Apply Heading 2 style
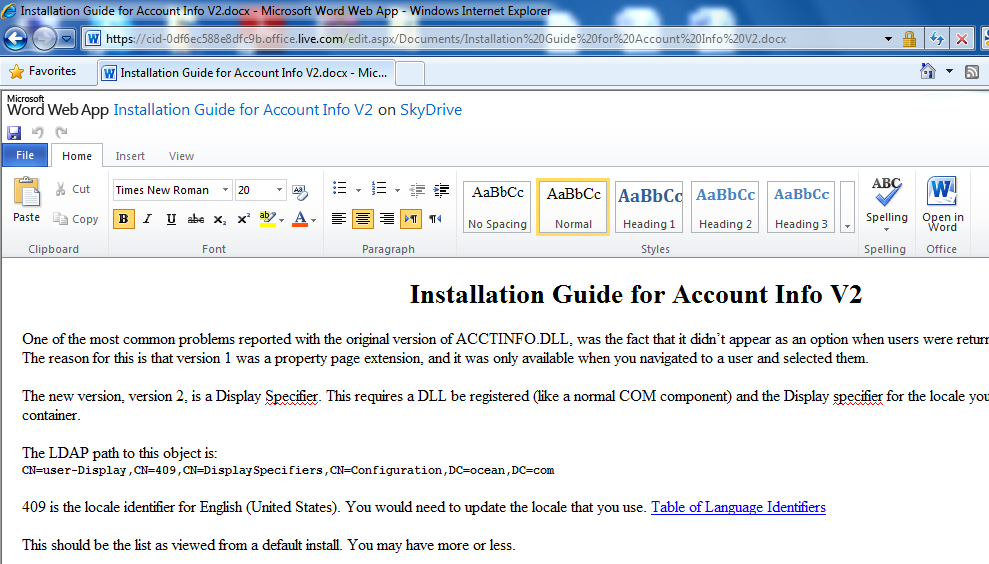The width and height of the screenshot is (989, 564). pyautogui.click(x=725, y=207)
